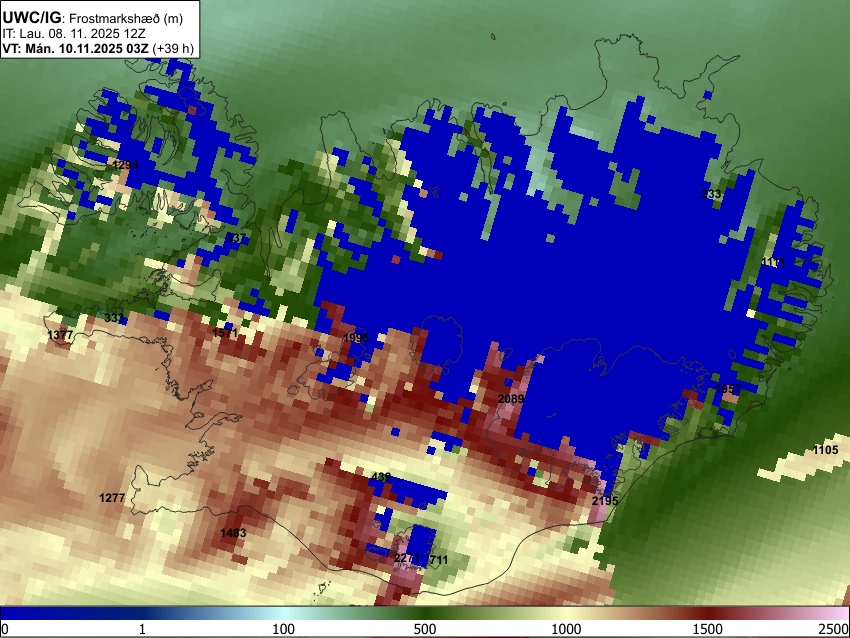Image resolution: width=850 pixels, height=638 pixels.
Task: Click the 'UWC/IG' label in header
Action: pos(32,18)
